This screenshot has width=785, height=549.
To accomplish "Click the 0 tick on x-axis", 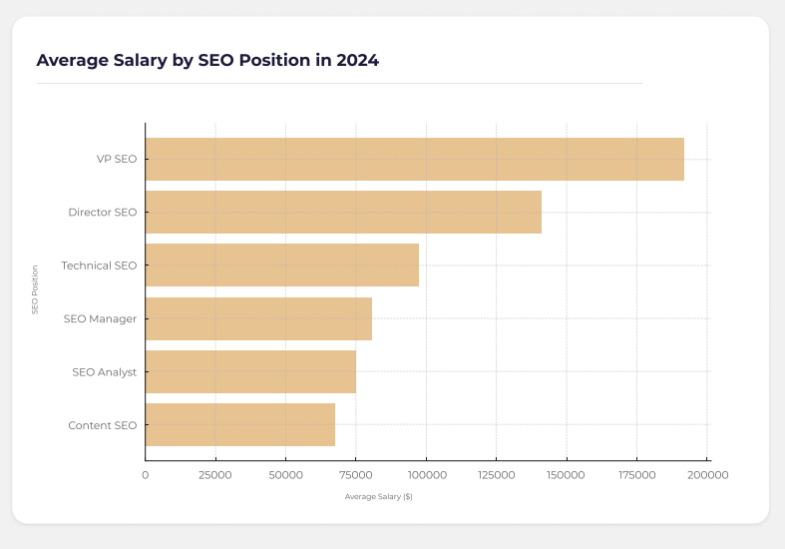I will [145, 475].
